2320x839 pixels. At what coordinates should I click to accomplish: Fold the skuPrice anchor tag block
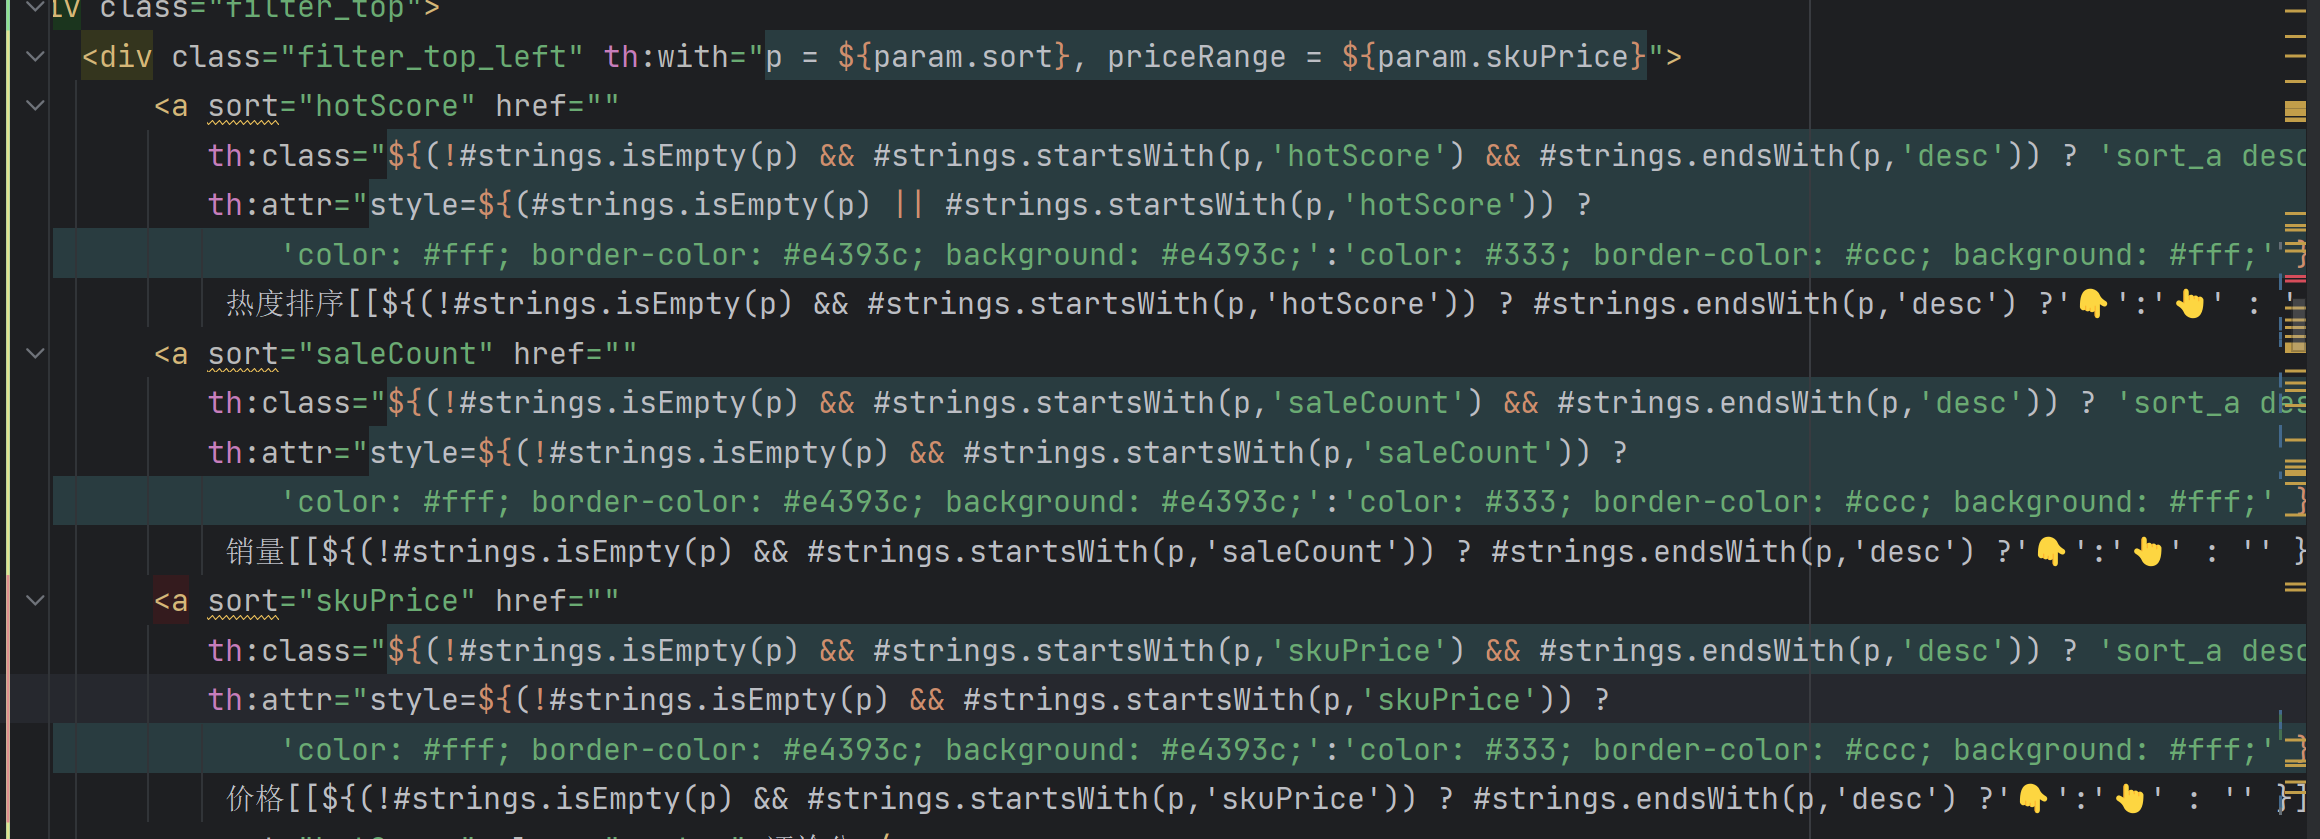pos(36,600)
